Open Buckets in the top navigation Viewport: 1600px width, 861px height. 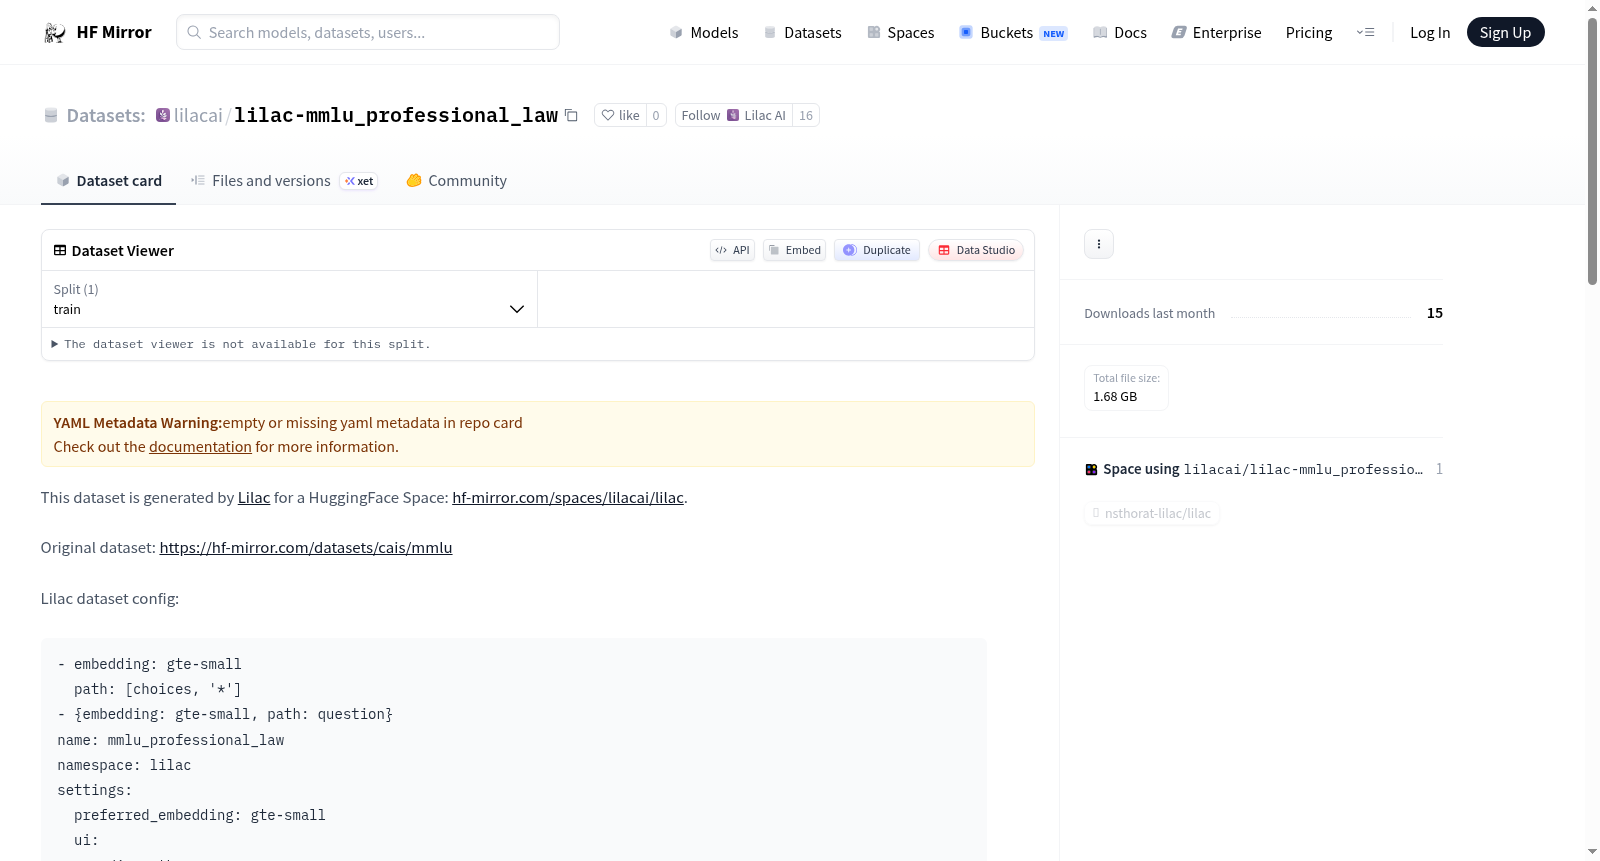point(1013,33)
